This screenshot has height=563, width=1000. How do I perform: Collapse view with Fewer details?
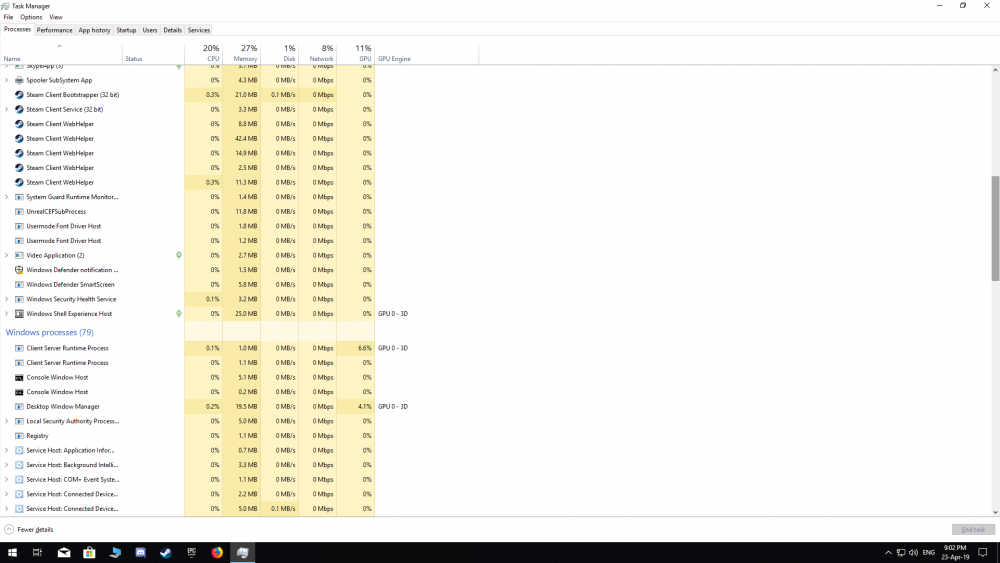(x=29, y=530)
